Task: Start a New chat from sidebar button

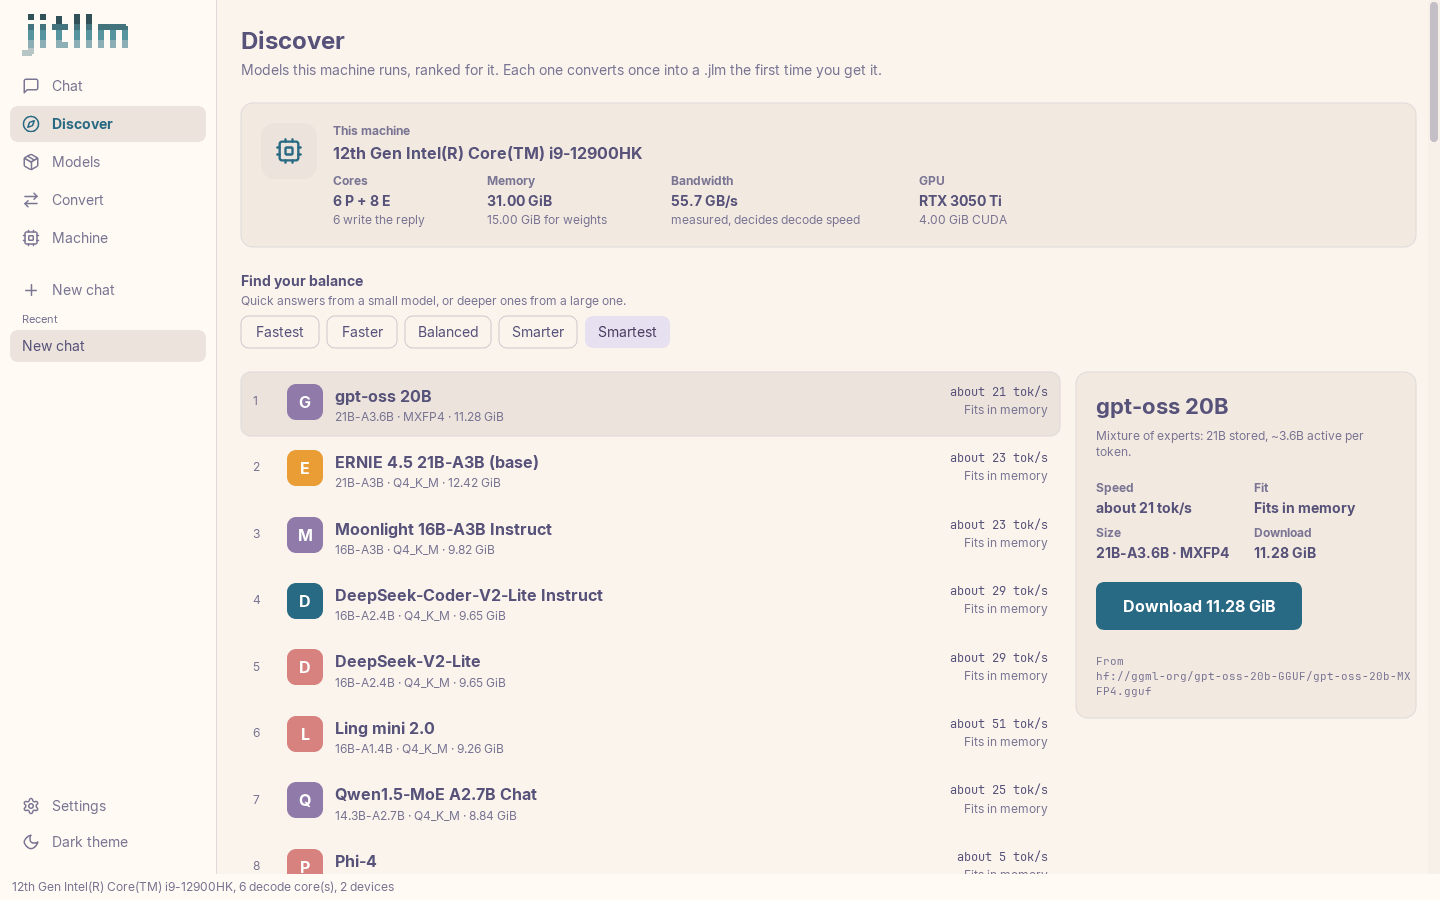Action: 108,290
